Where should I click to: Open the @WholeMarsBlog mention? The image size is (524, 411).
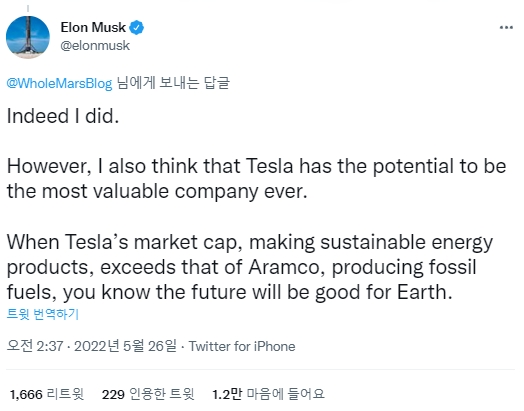click(59, 83)
